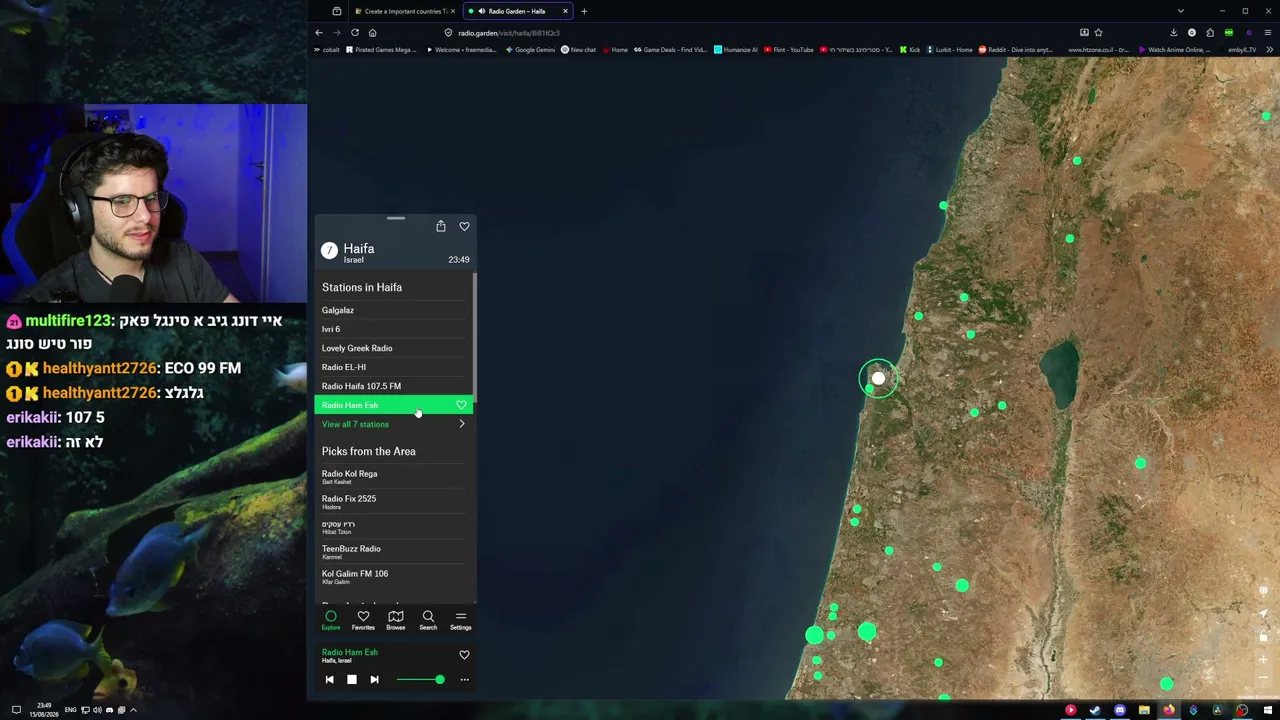Open the Game Deals bookmark
The image size is (1280, 720).
click(x=671, y=50)
